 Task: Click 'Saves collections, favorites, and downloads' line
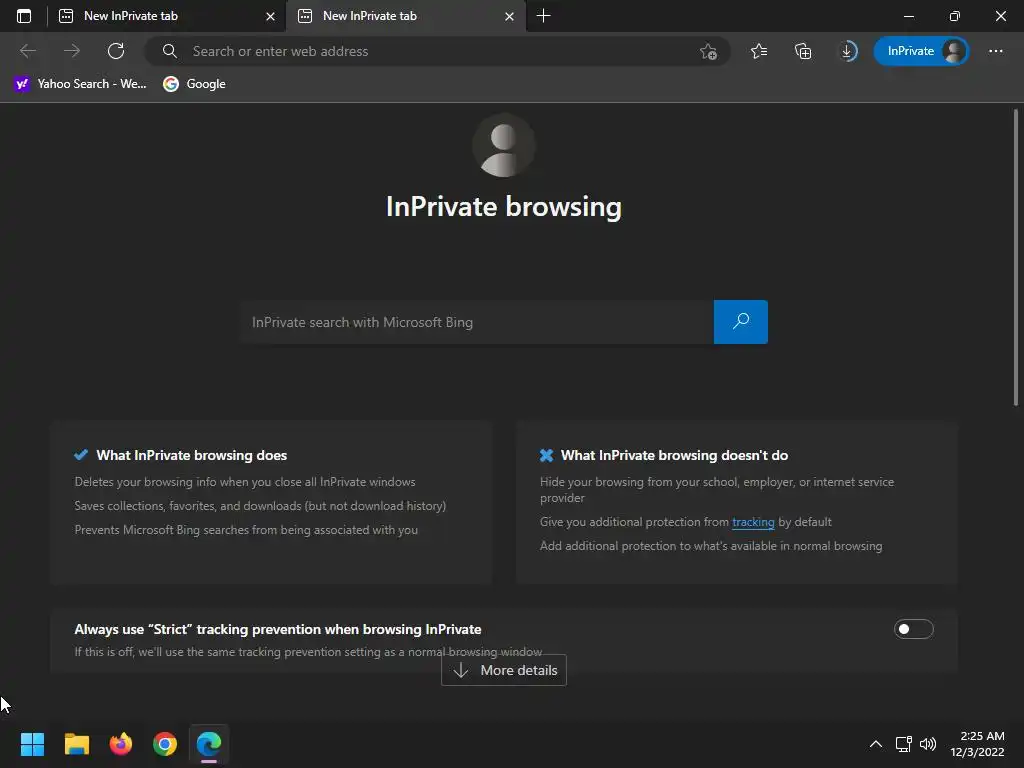tap(260, 506)
